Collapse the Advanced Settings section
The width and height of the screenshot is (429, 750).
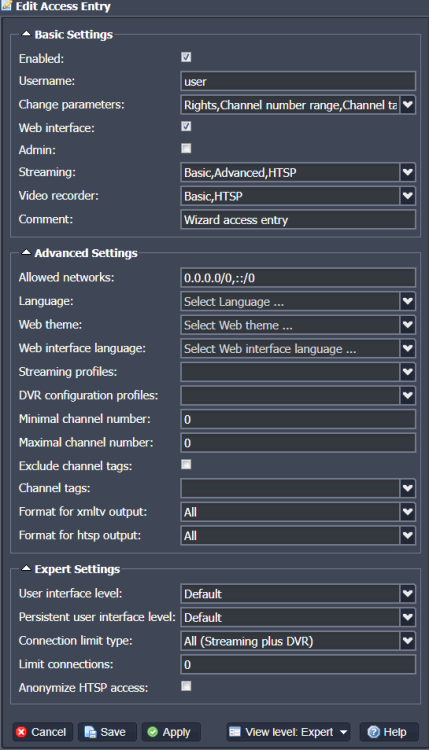26,252
